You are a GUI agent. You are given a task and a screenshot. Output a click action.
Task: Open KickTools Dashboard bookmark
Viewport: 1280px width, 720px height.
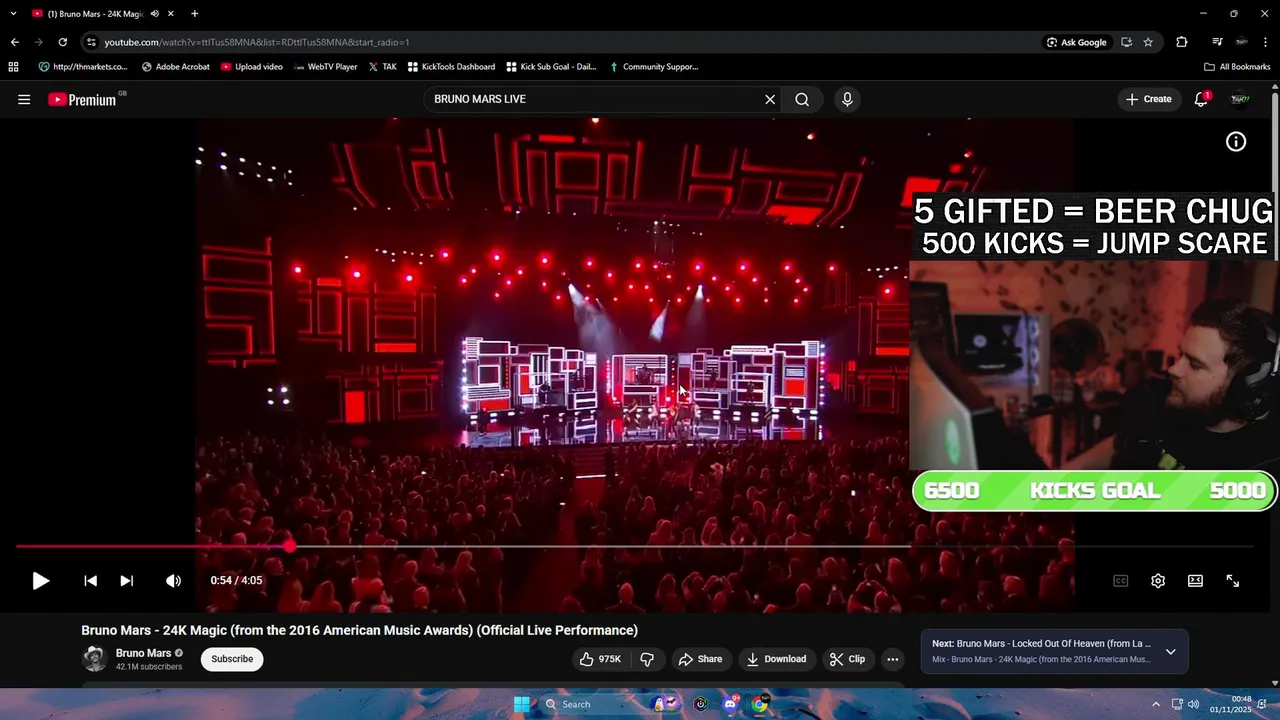(x=450, y=67)
